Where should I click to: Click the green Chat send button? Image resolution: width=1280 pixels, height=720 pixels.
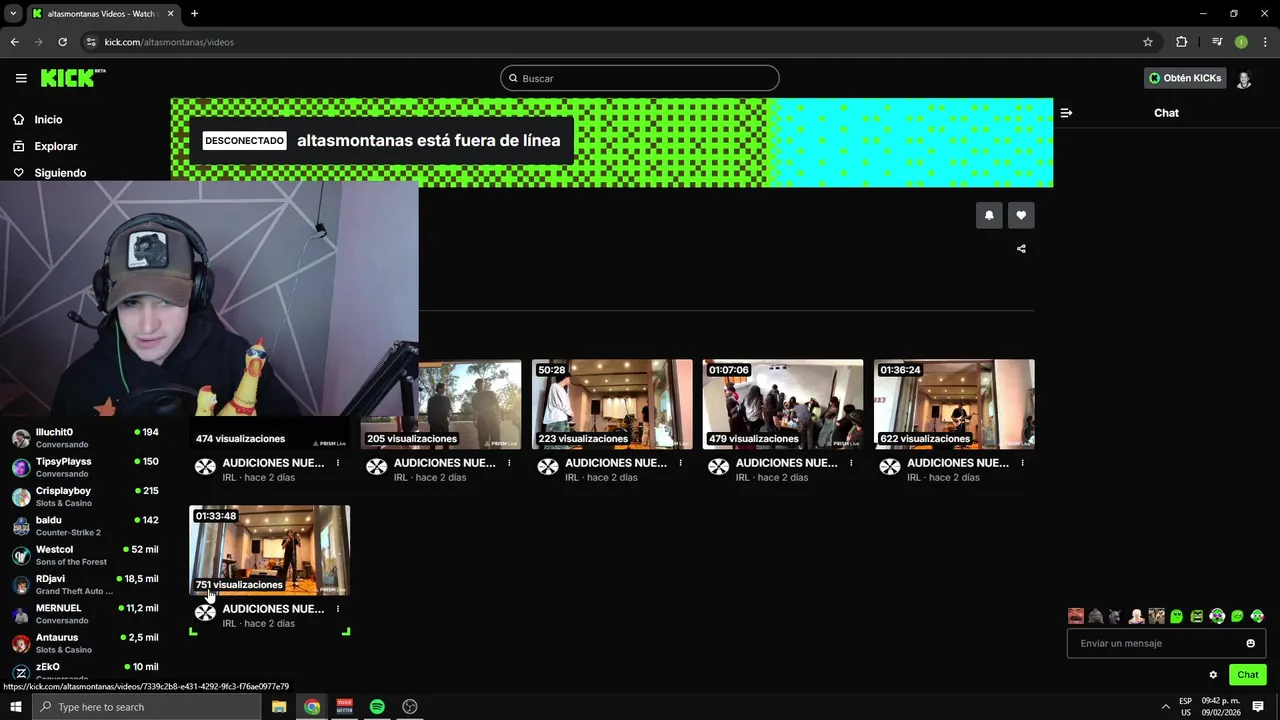[1247, 675]
